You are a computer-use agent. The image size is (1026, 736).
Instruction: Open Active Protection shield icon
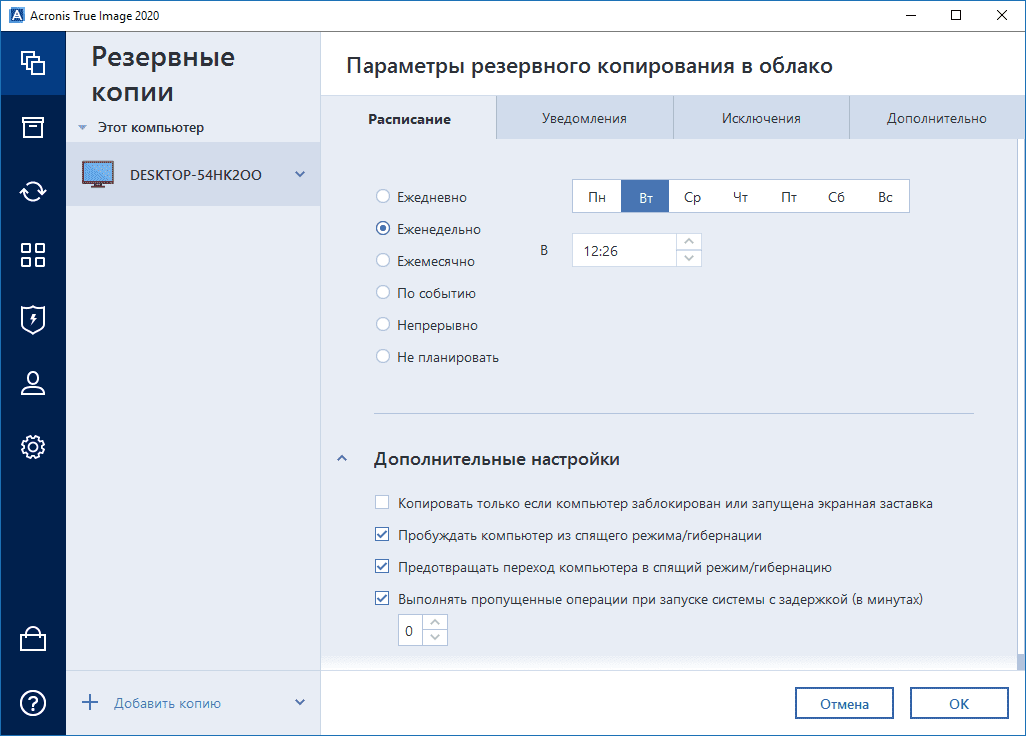(33, 319)
